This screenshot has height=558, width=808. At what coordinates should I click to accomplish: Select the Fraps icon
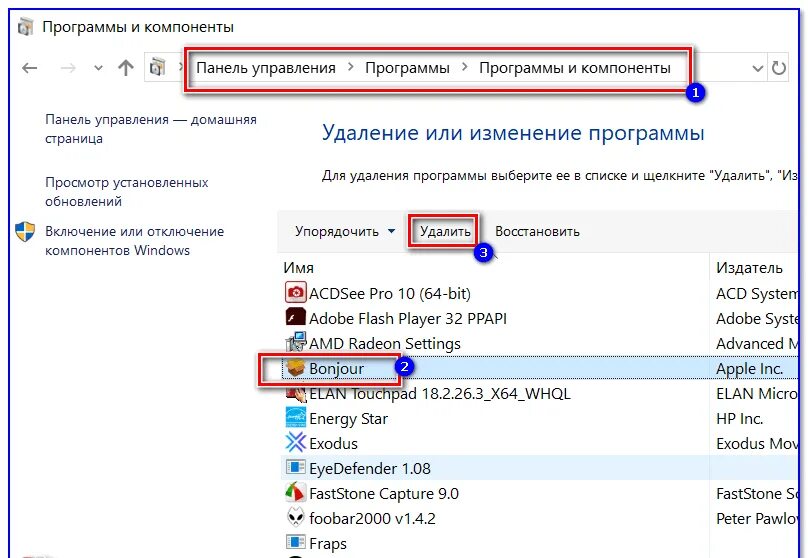(x=295, y=543)
